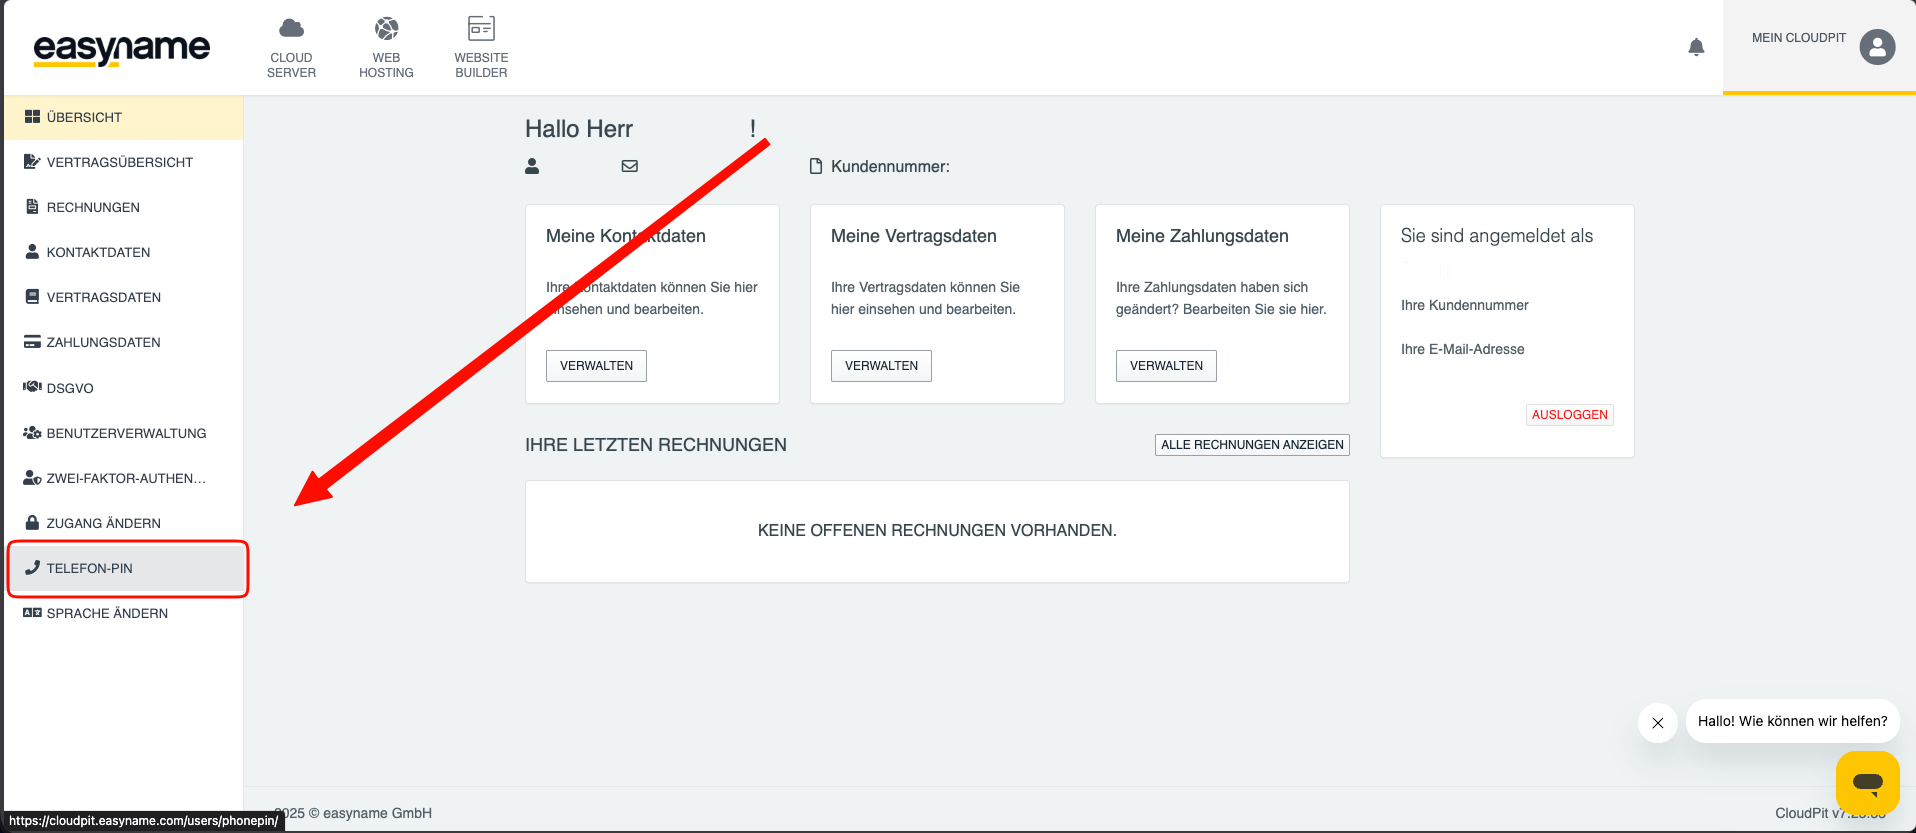This screenshot has height=833, width=1916.
Task: Dismiss the chat help bubble
Action: 1658,723
